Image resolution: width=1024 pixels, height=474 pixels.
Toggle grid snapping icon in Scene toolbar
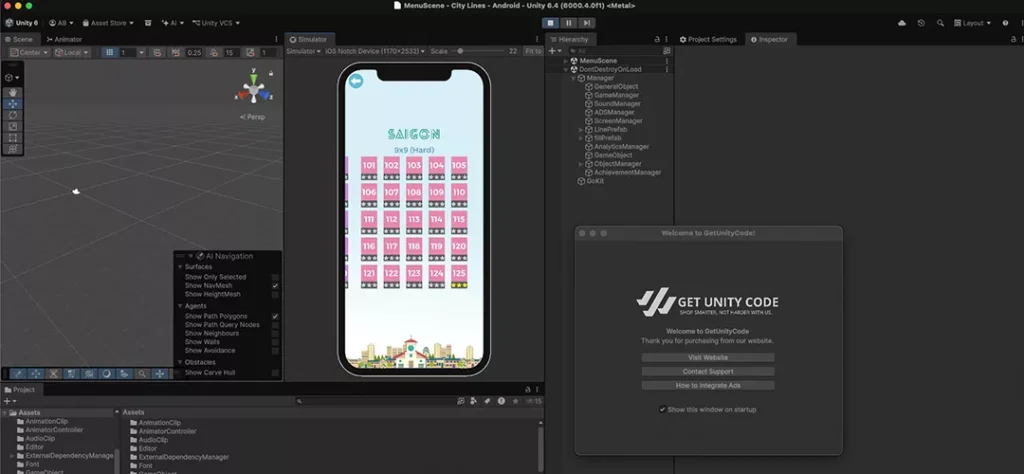point(110,52)
